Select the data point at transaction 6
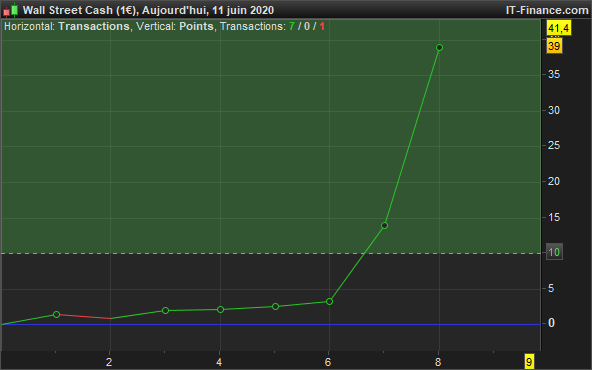The height and width of the screenshot is (370, 592). click(329, 302)
